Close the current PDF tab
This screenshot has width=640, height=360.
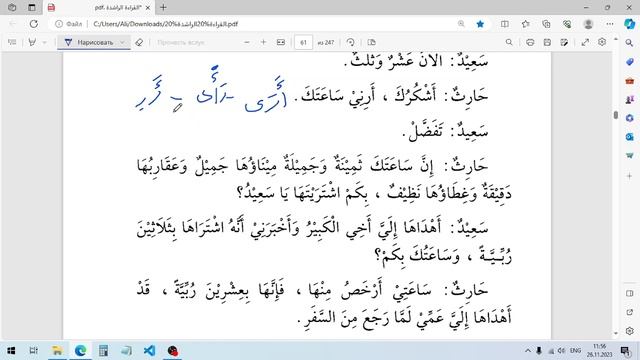[148, 7]
